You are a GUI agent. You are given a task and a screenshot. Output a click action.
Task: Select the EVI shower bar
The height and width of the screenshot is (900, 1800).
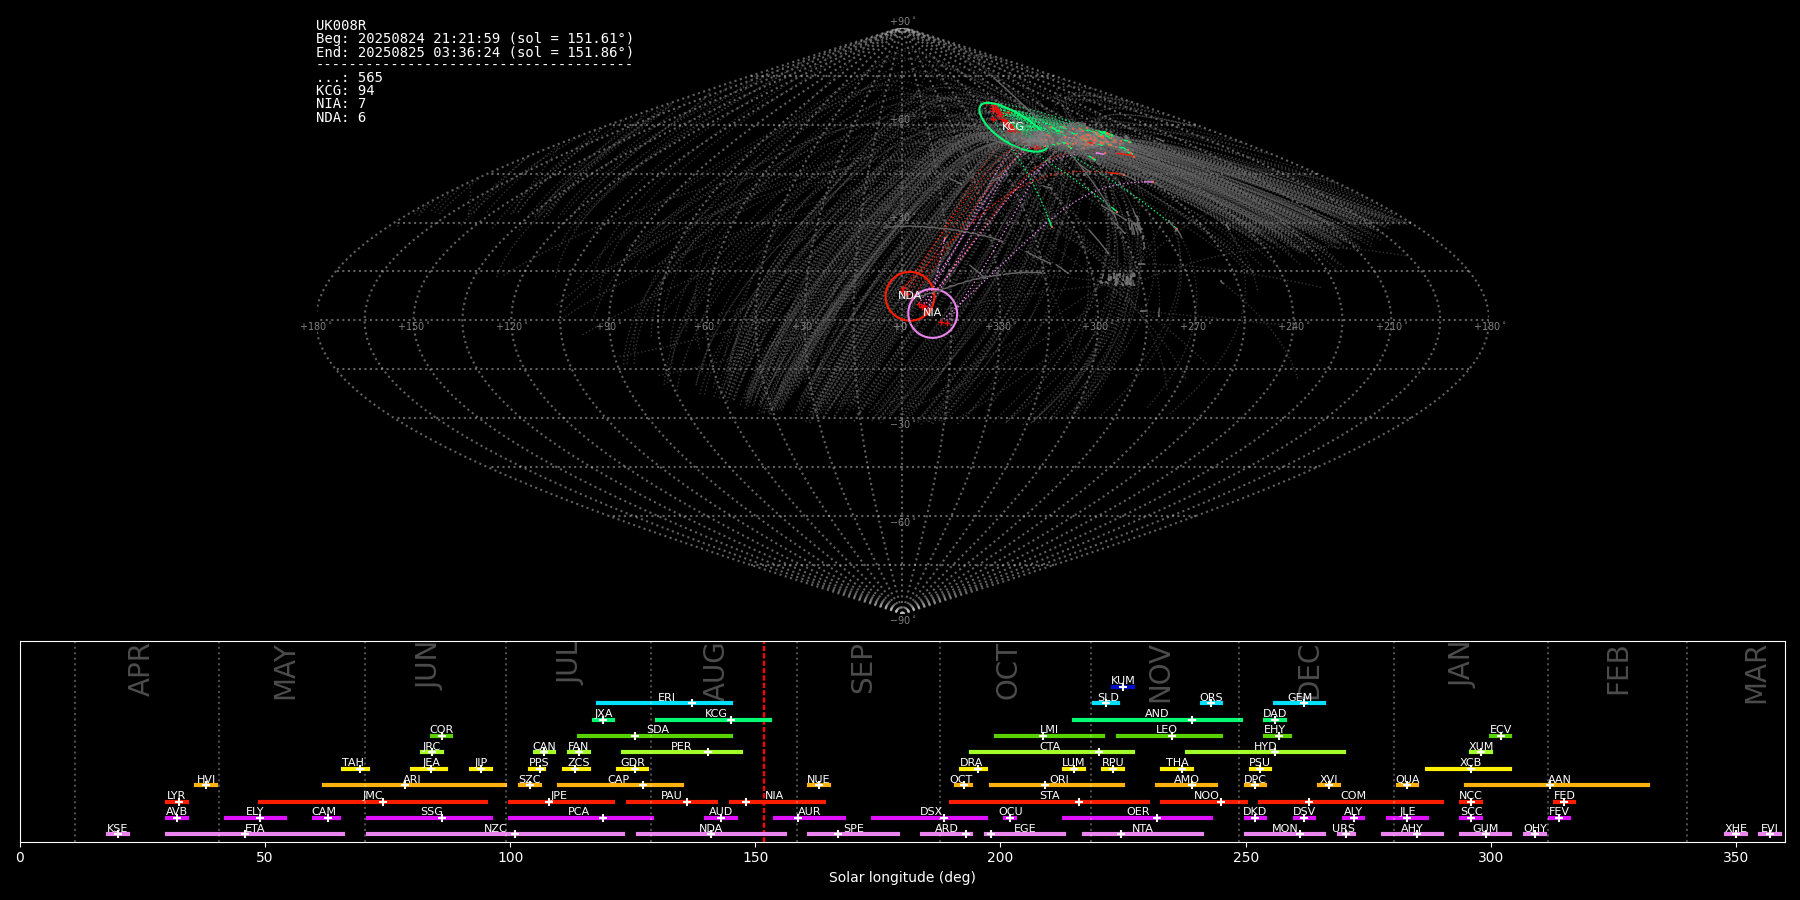(1770, 834)
